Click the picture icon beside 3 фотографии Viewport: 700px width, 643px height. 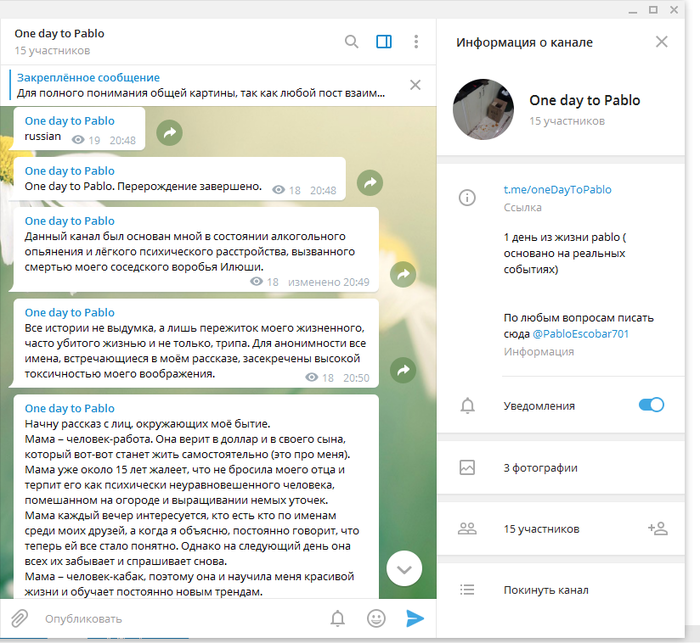coord(467,468)
